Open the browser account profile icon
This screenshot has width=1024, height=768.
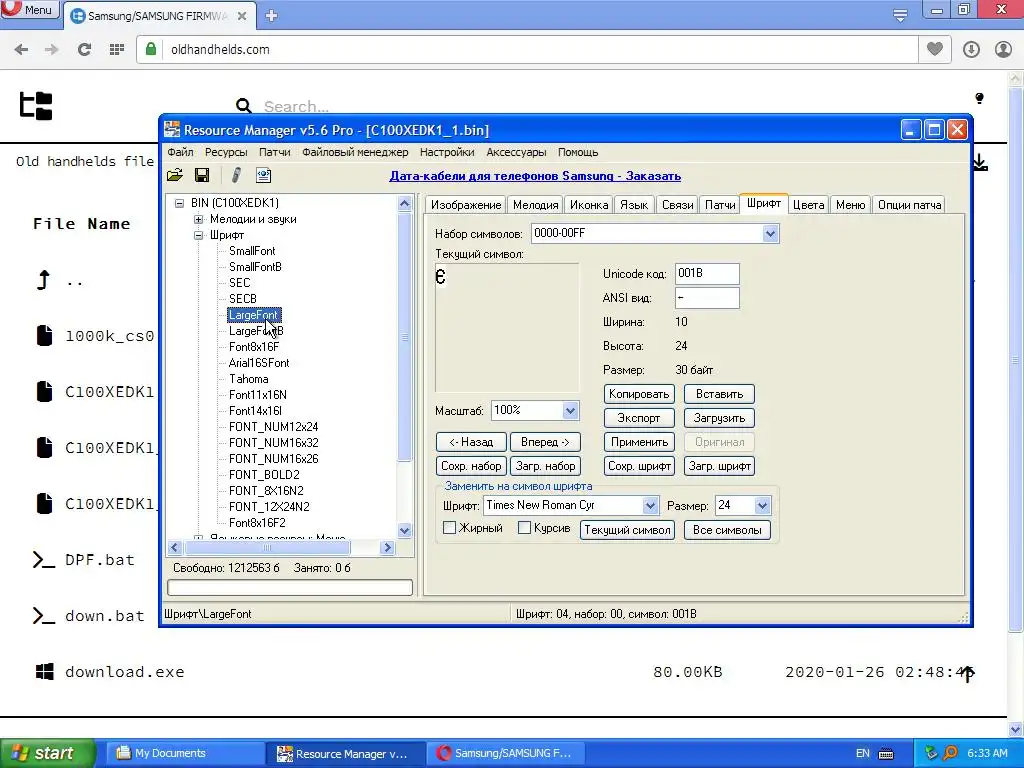point(1003,49)
